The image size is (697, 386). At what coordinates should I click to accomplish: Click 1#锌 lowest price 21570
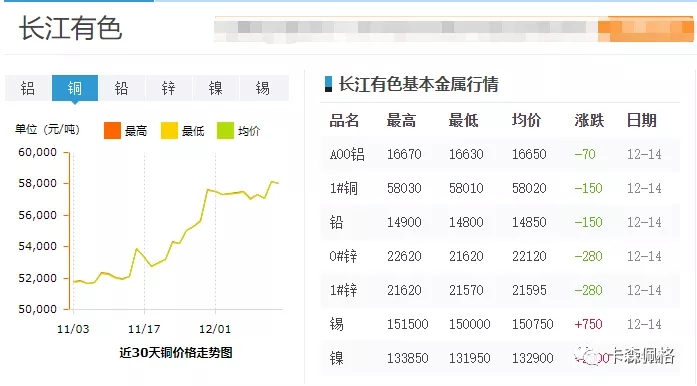(x=466, y=290)
